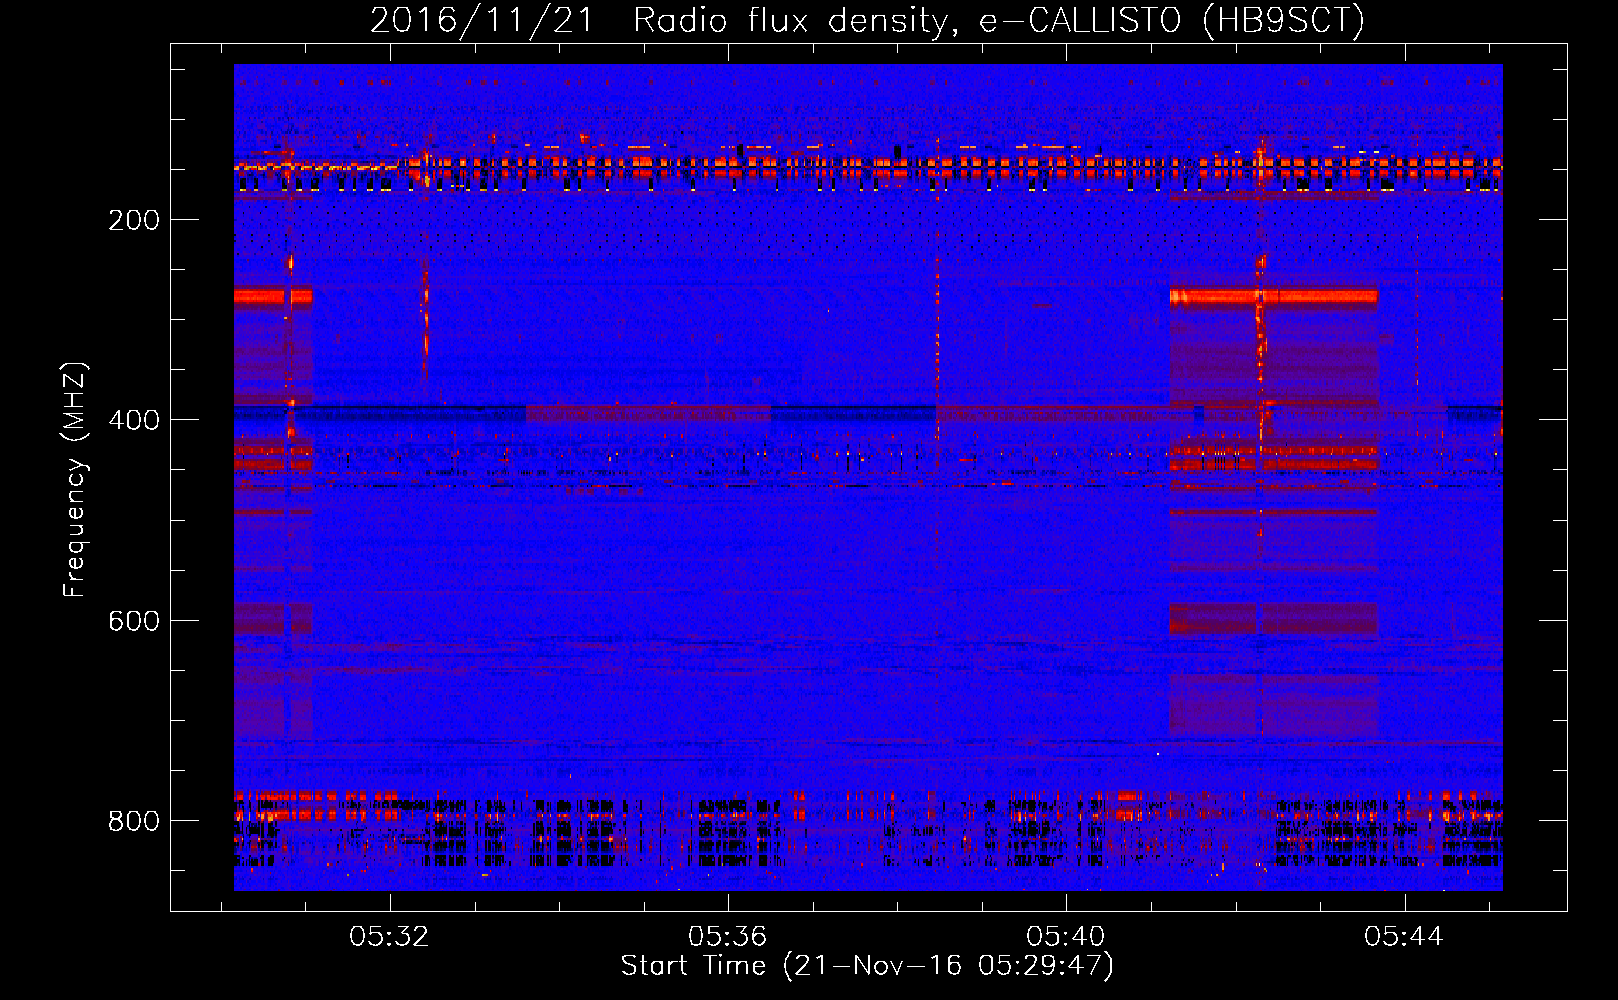This screenshot has width=1618, height=1000.
Task: Click the plot title 'Radio flux density, e-CALLISTO (HB9SCT)'
Action: point(999,20)
